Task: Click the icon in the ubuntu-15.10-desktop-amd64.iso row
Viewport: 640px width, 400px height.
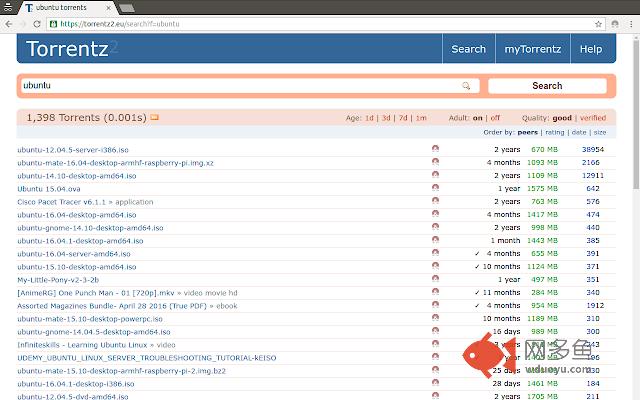Action: 436,266
